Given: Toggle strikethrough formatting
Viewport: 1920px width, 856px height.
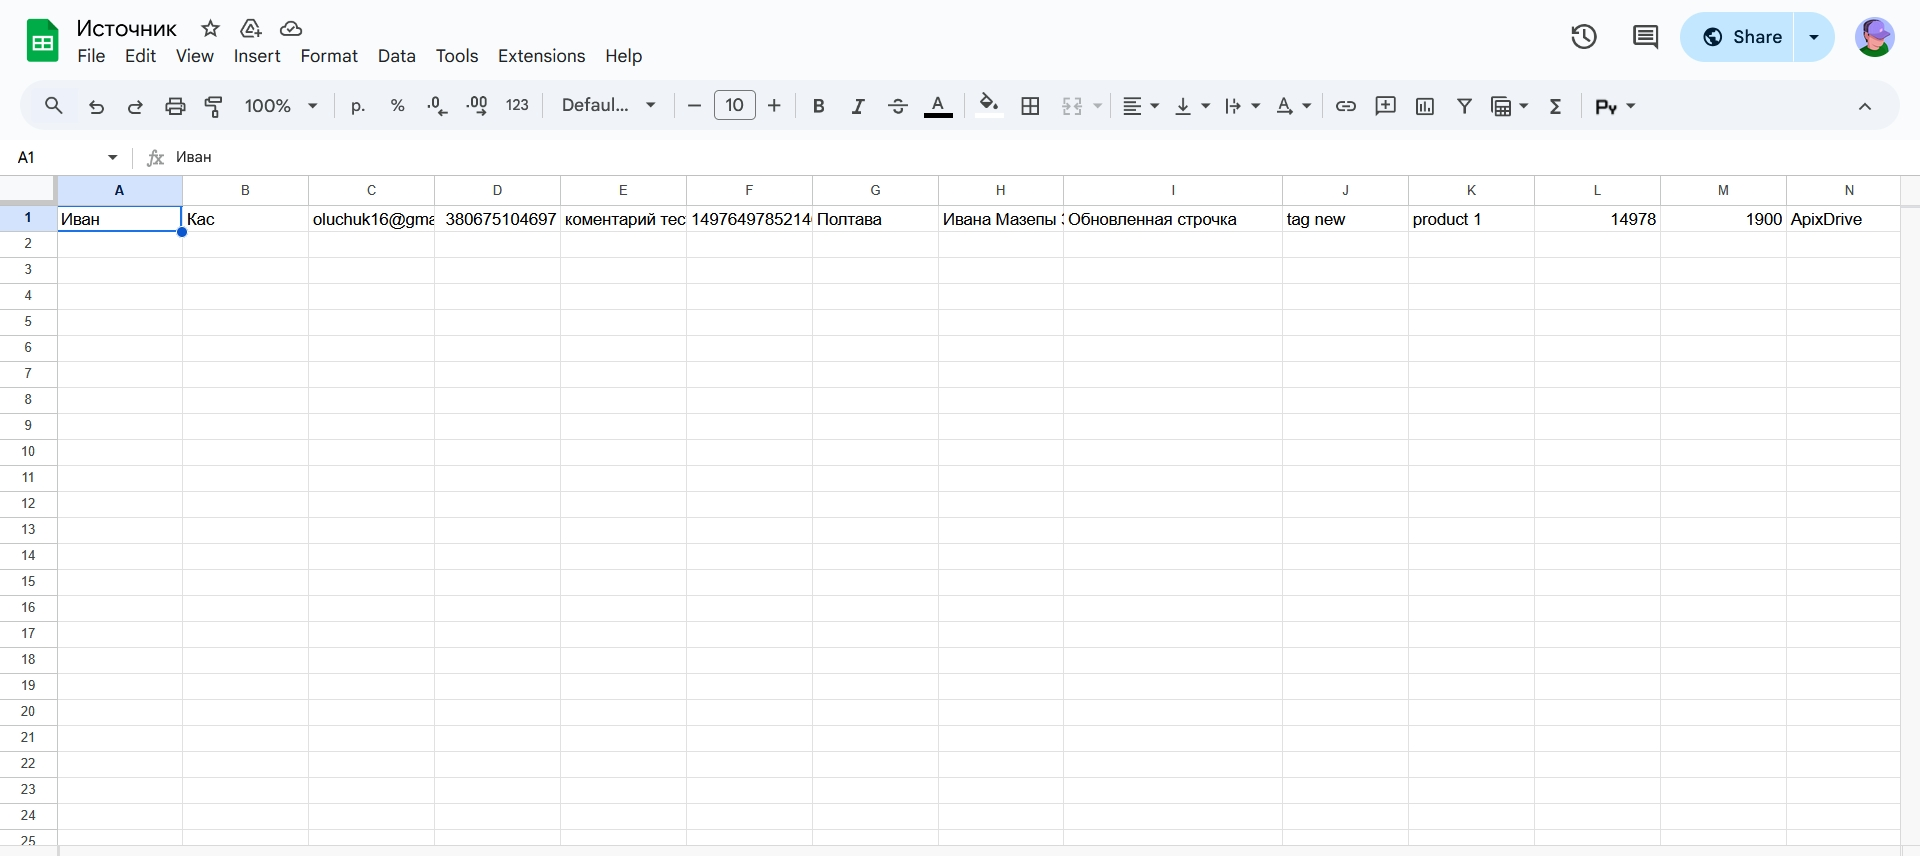Looking at the screenshot, I should (898, 106).
